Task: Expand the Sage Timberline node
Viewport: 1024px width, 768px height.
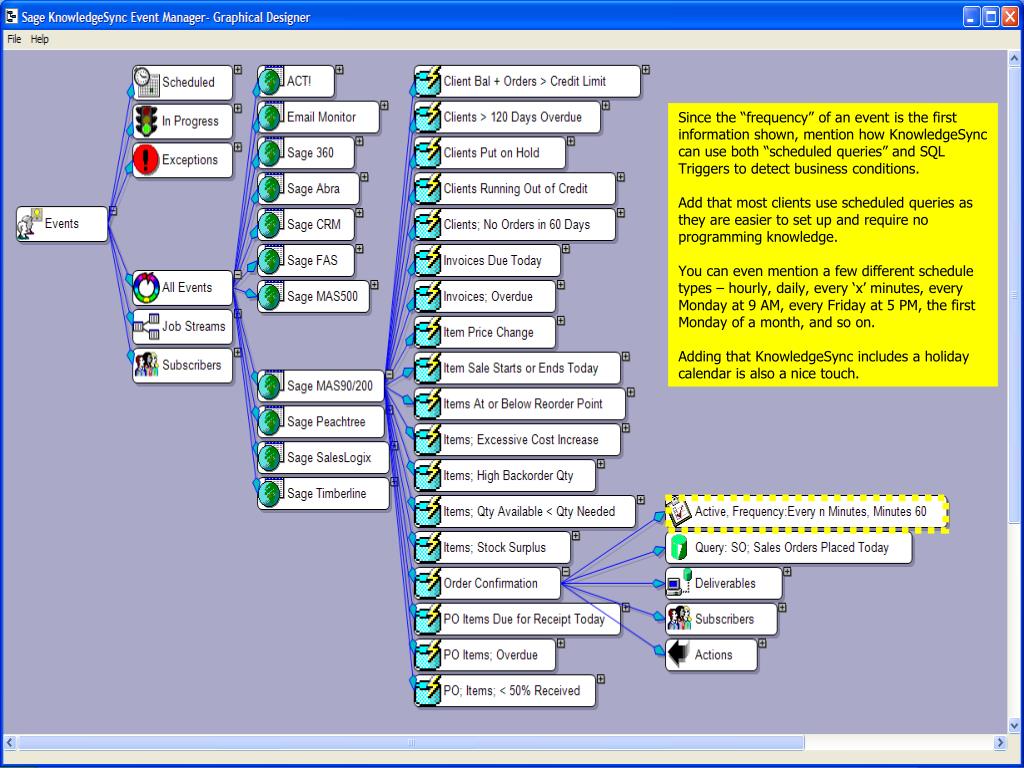Action: pos(394,482)
